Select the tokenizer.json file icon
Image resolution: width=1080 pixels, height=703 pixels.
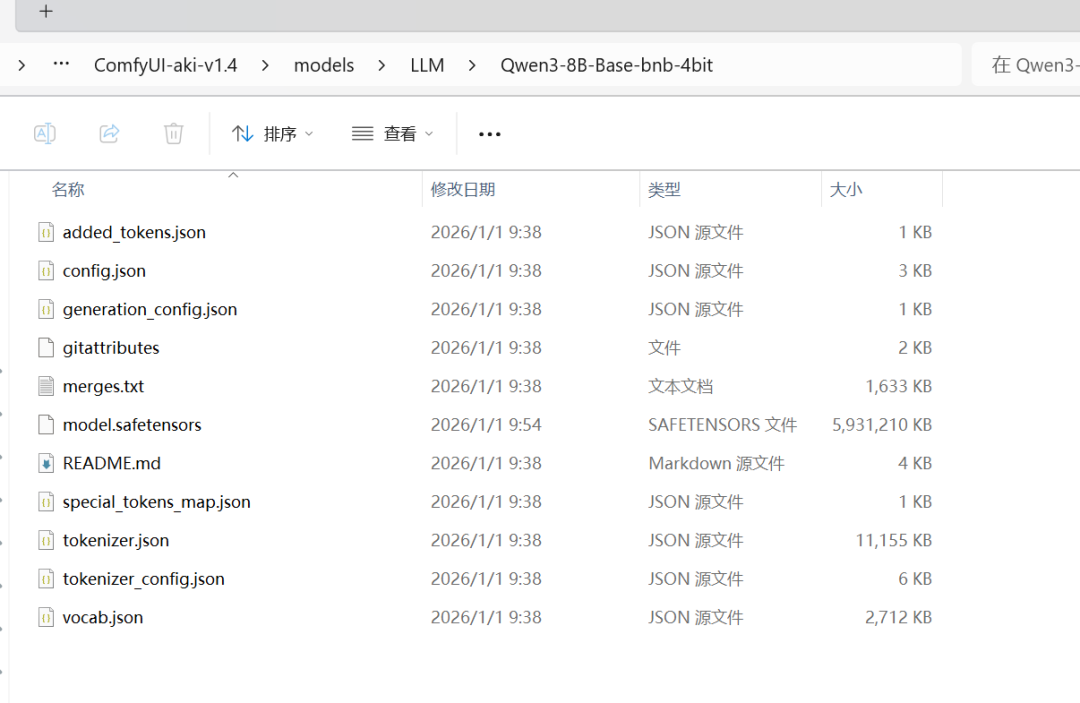pyautogui.click(x=46, y=541)
